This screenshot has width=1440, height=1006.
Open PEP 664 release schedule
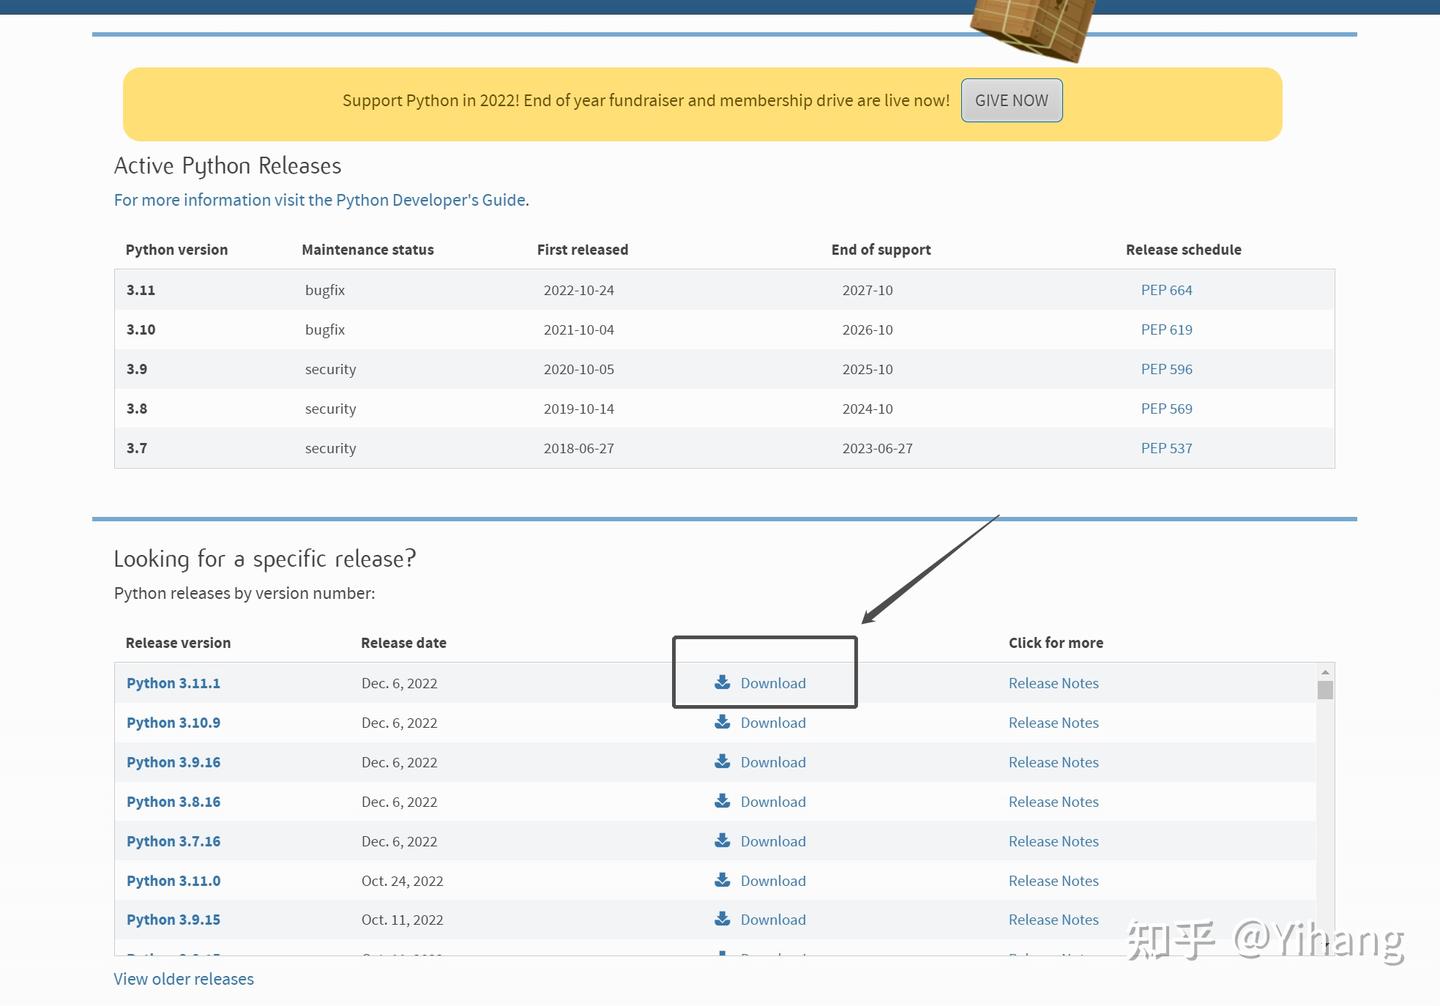pyautogui.click(x=1166, y=289)
